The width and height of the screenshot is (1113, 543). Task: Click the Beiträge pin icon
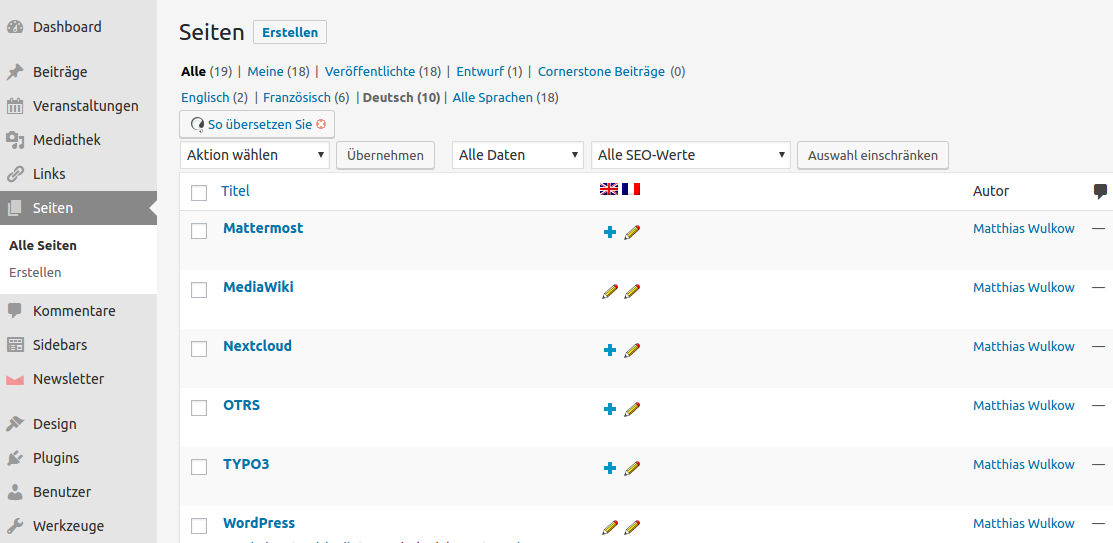click(x=15, y=72)
